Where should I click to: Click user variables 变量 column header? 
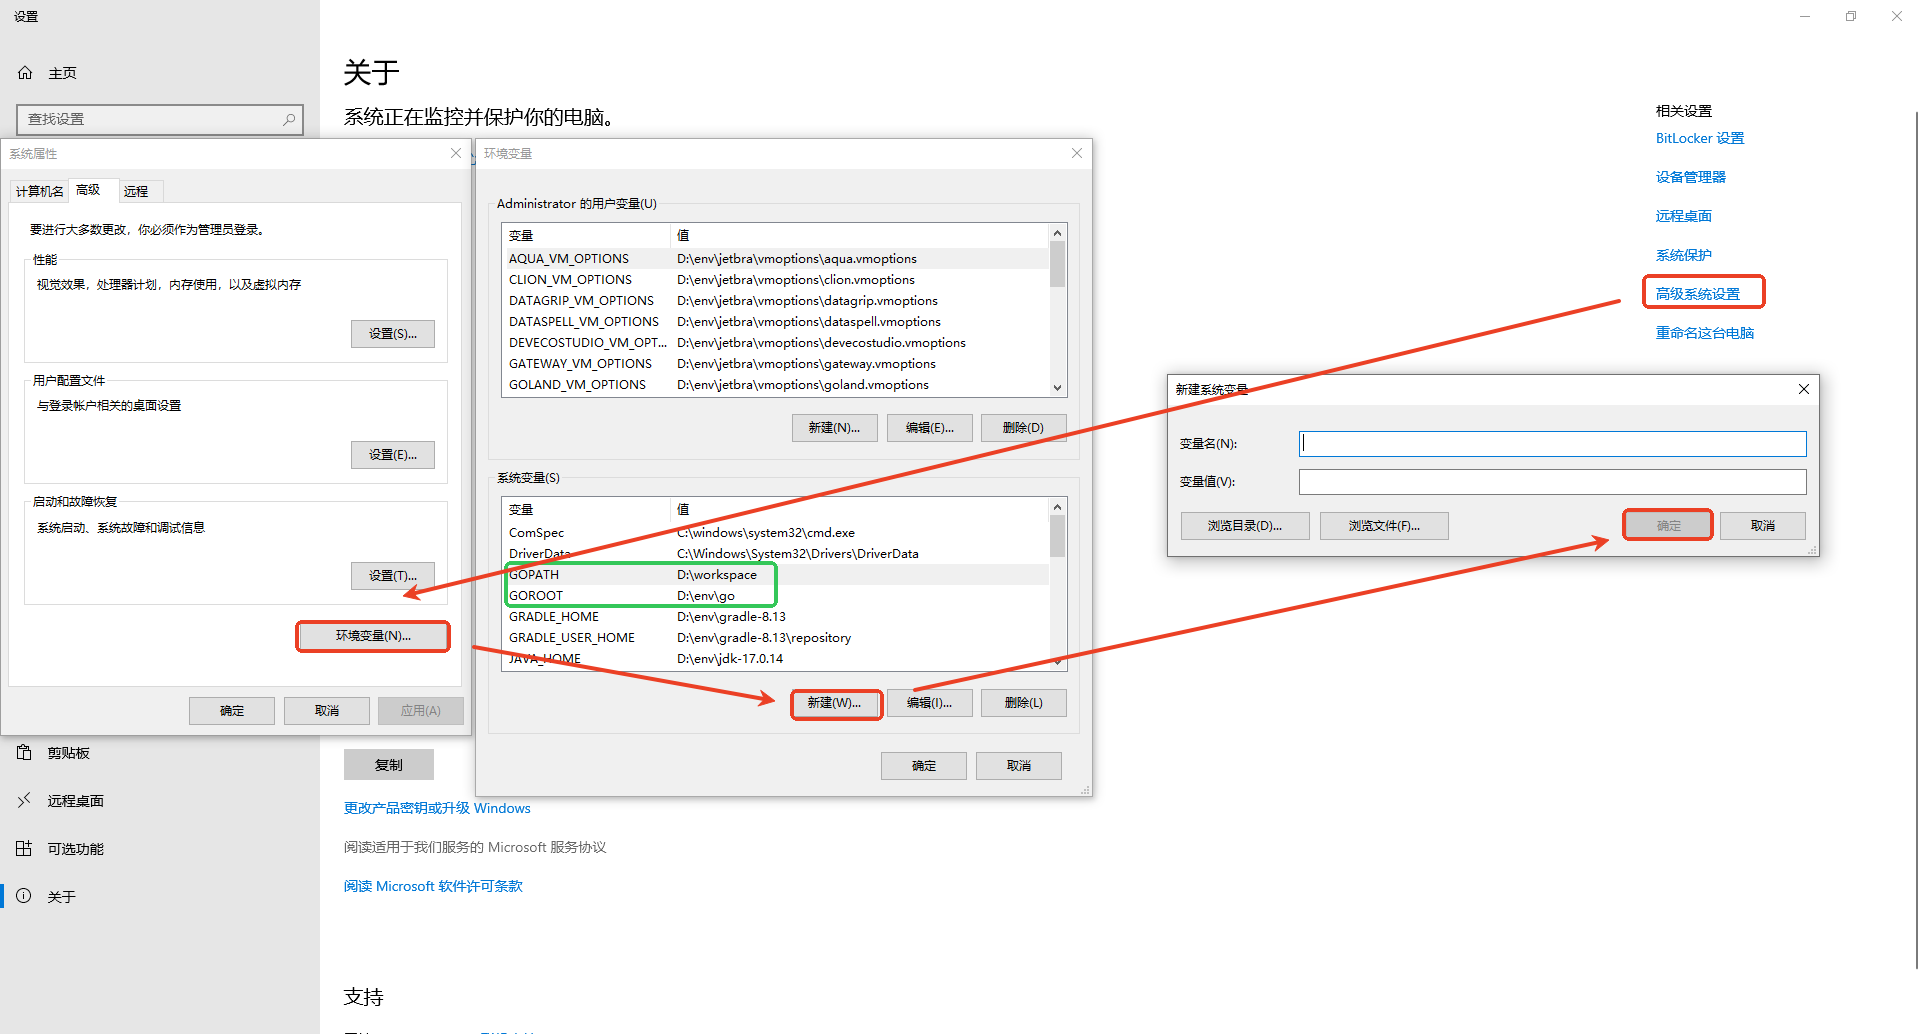click(x=586, y=236)
